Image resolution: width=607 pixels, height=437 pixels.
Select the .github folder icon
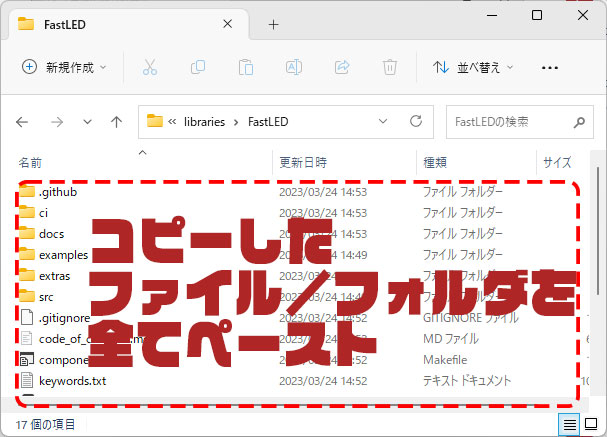[27, 191]
